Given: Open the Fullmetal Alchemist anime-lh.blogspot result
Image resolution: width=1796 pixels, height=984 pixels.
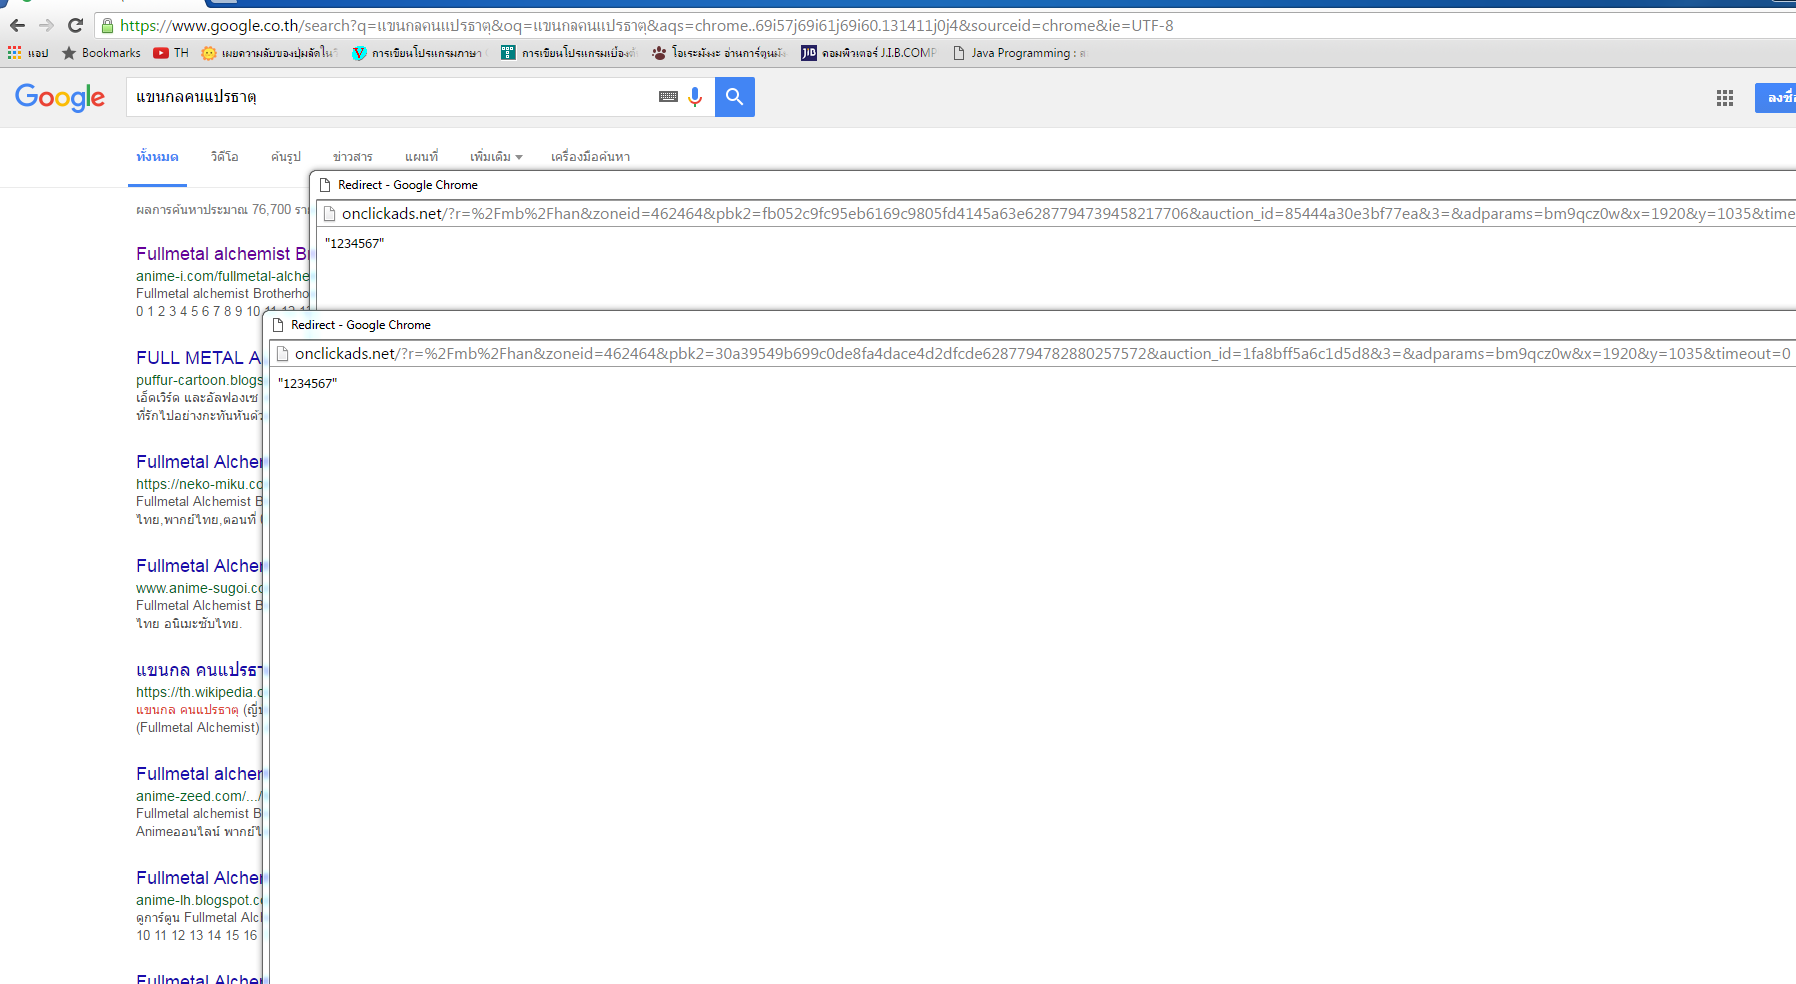Looking at the screenshot, I should [199, 878].
